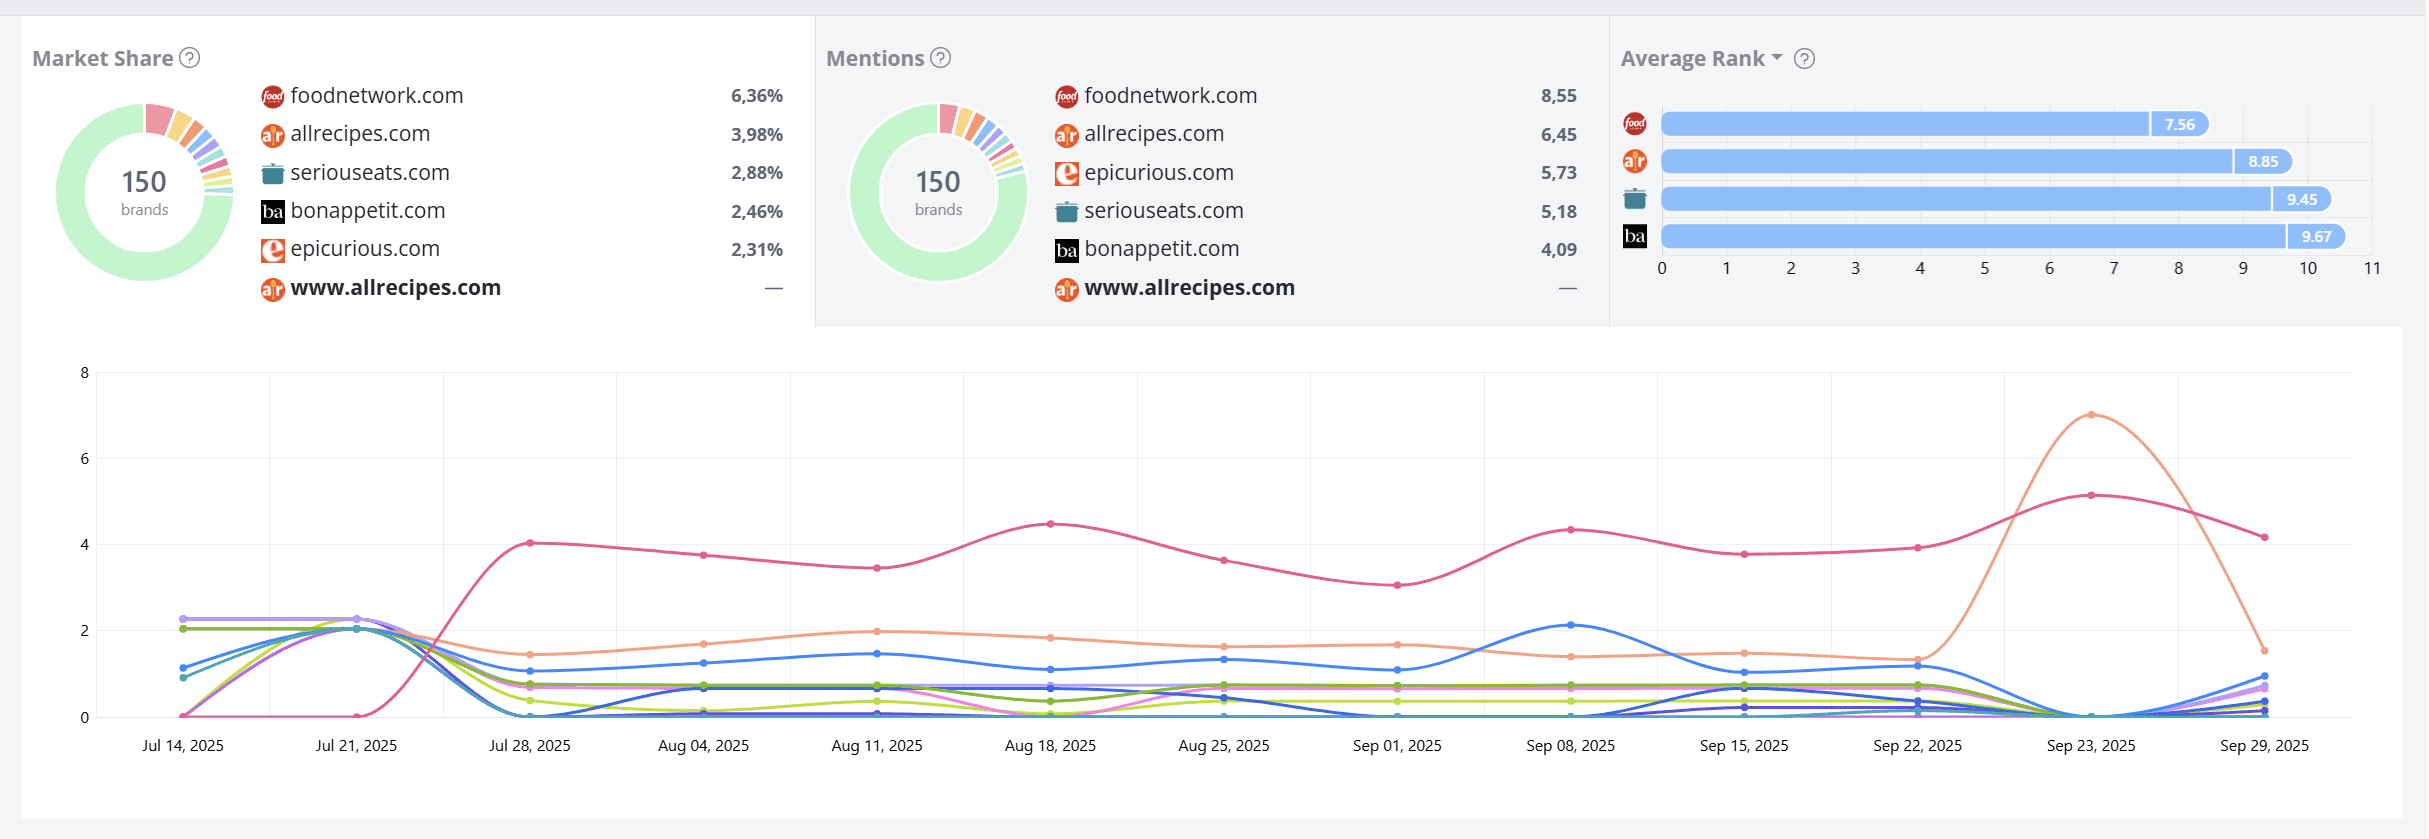Screen dimensions: 2429x839
Task: Click orange line peak at Sep 23, 2025
Action: (x=2091, y=414)
